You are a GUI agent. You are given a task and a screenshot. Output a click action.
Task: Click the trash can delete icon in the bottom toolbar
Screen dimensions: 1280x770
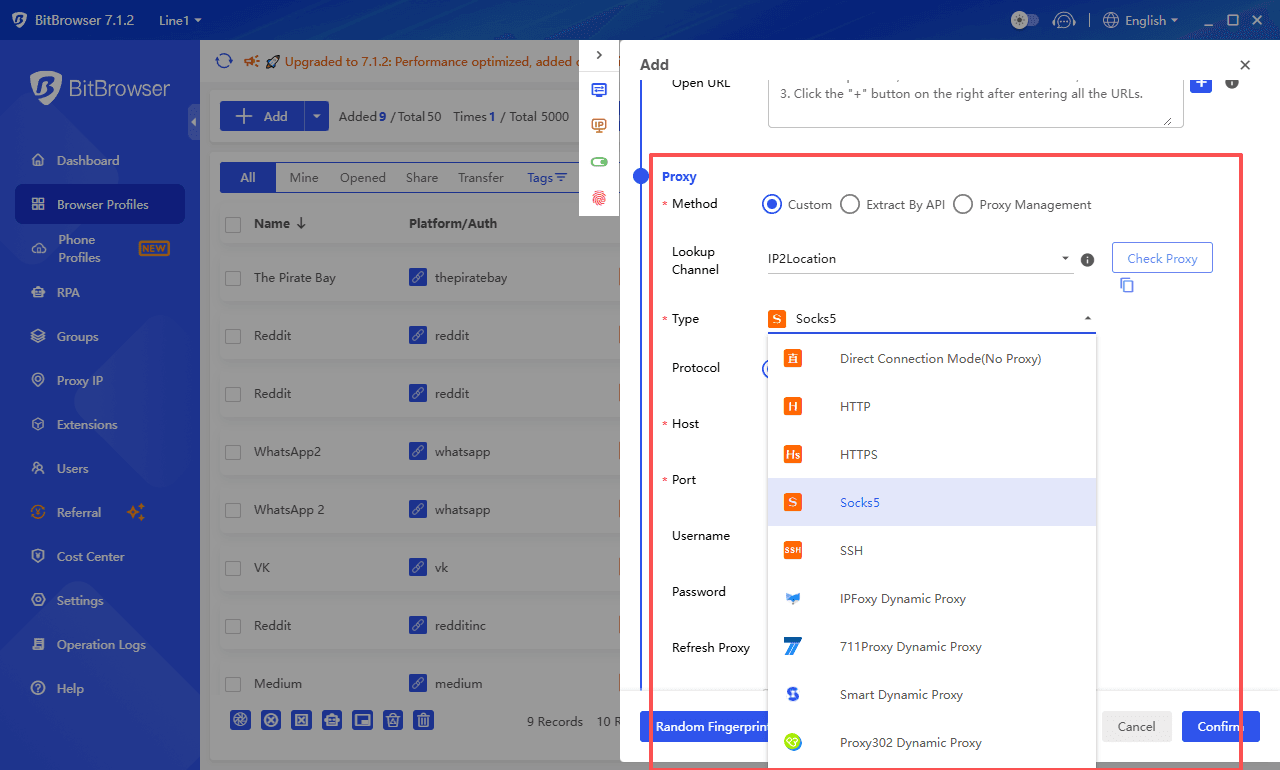tap(424, 719)
